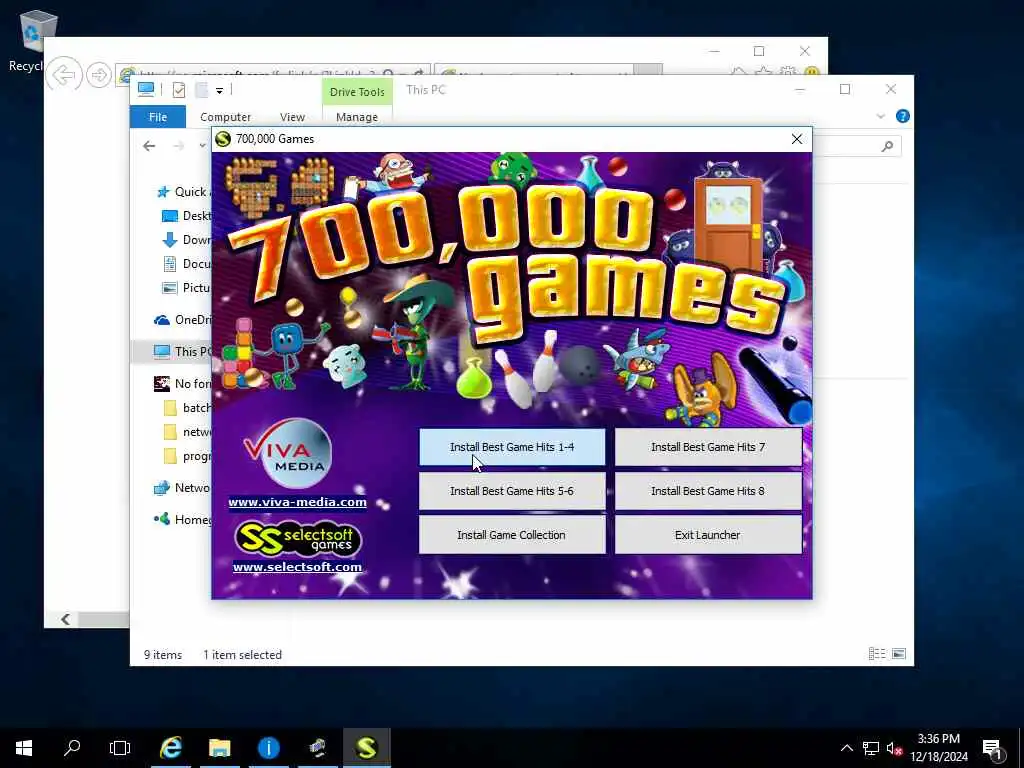Open File Explorer help icon
This screenshot has width=1024, height=768.
pos(903,116)
